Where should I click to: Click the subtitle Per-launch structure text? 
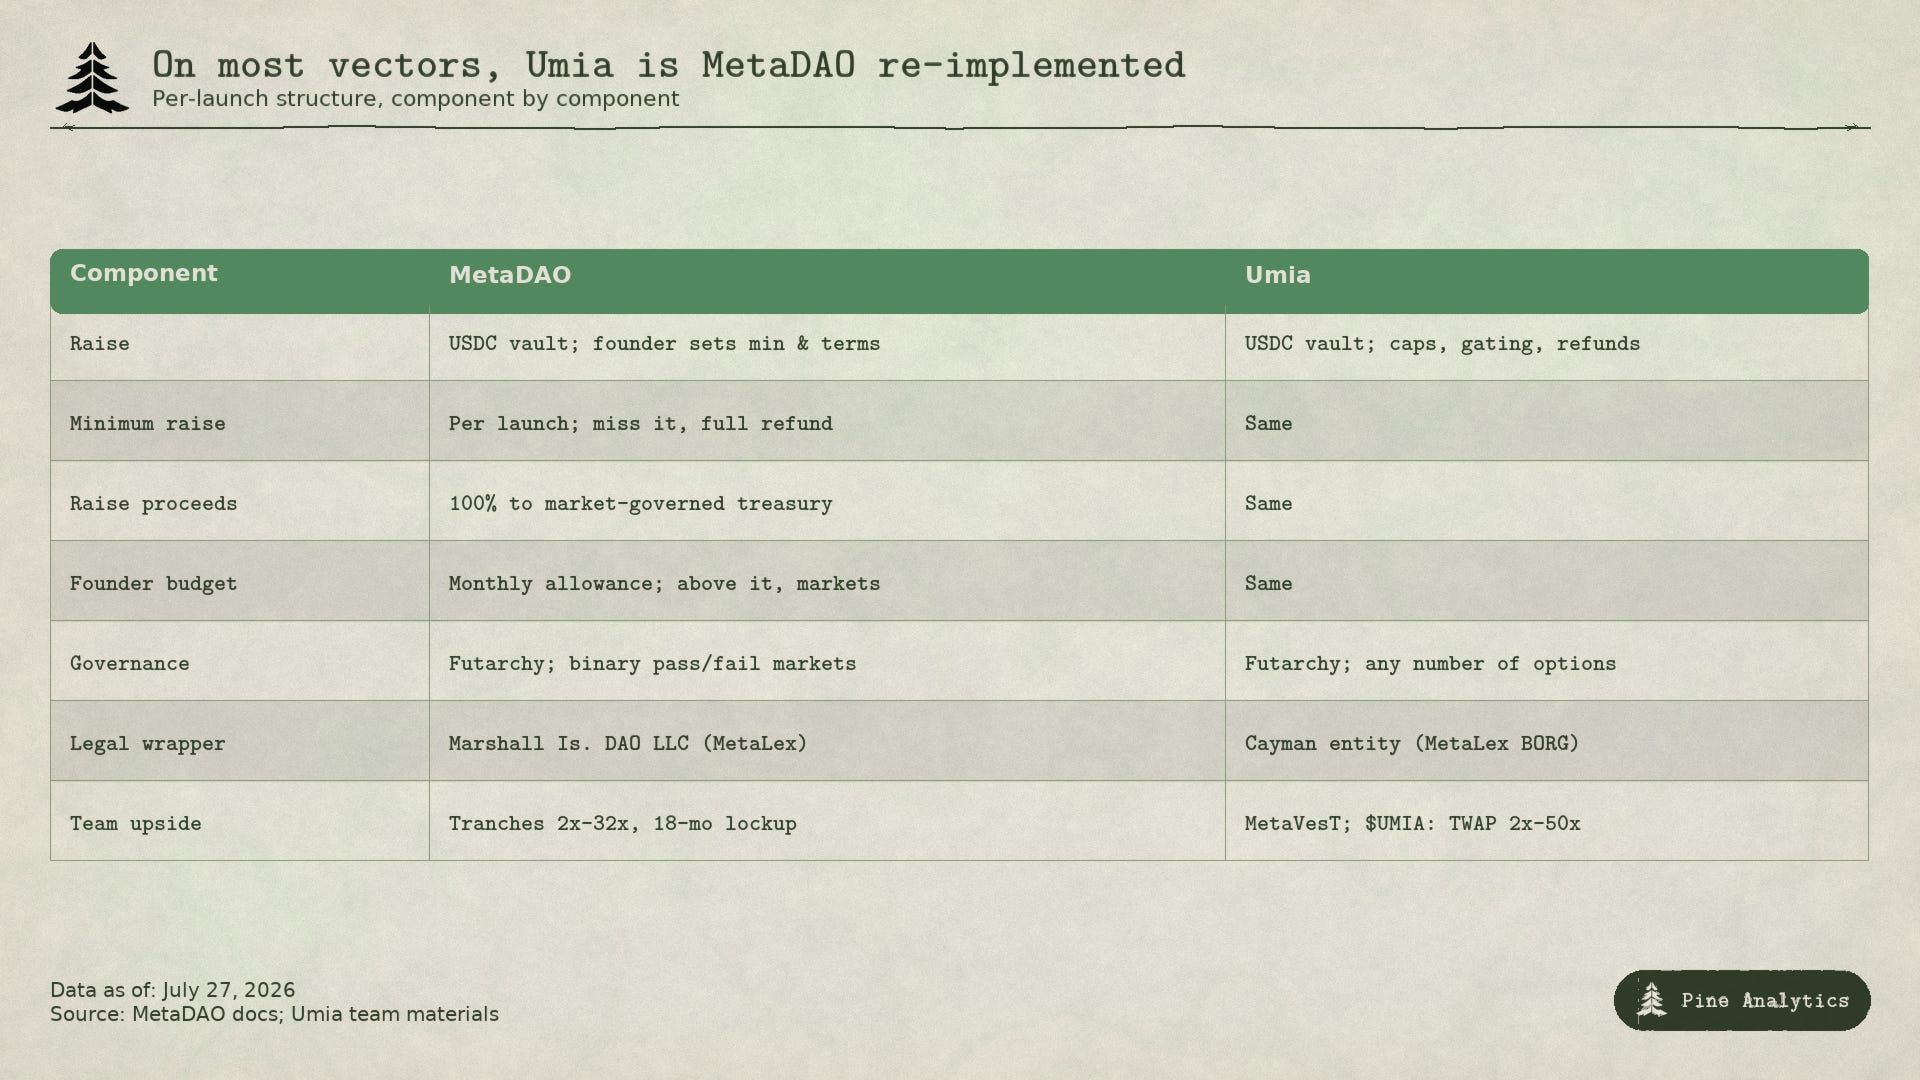click(416, 99)
